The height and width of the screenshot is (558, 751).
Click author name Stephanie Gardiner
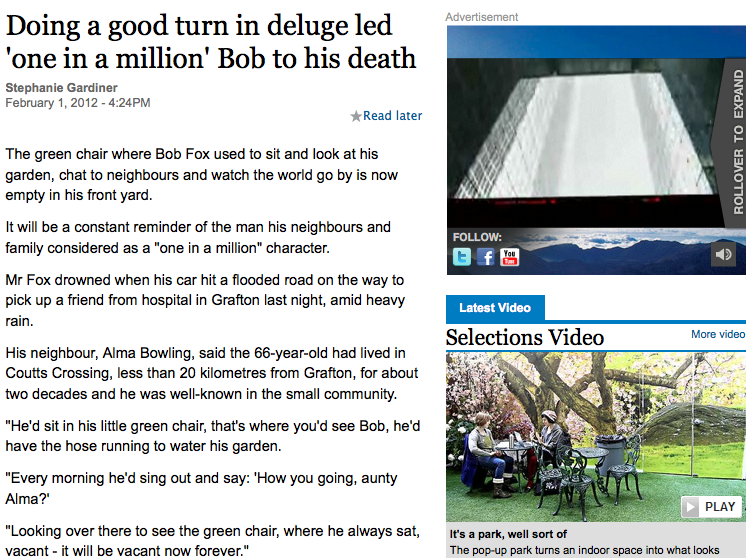click(x=61, y=88)
